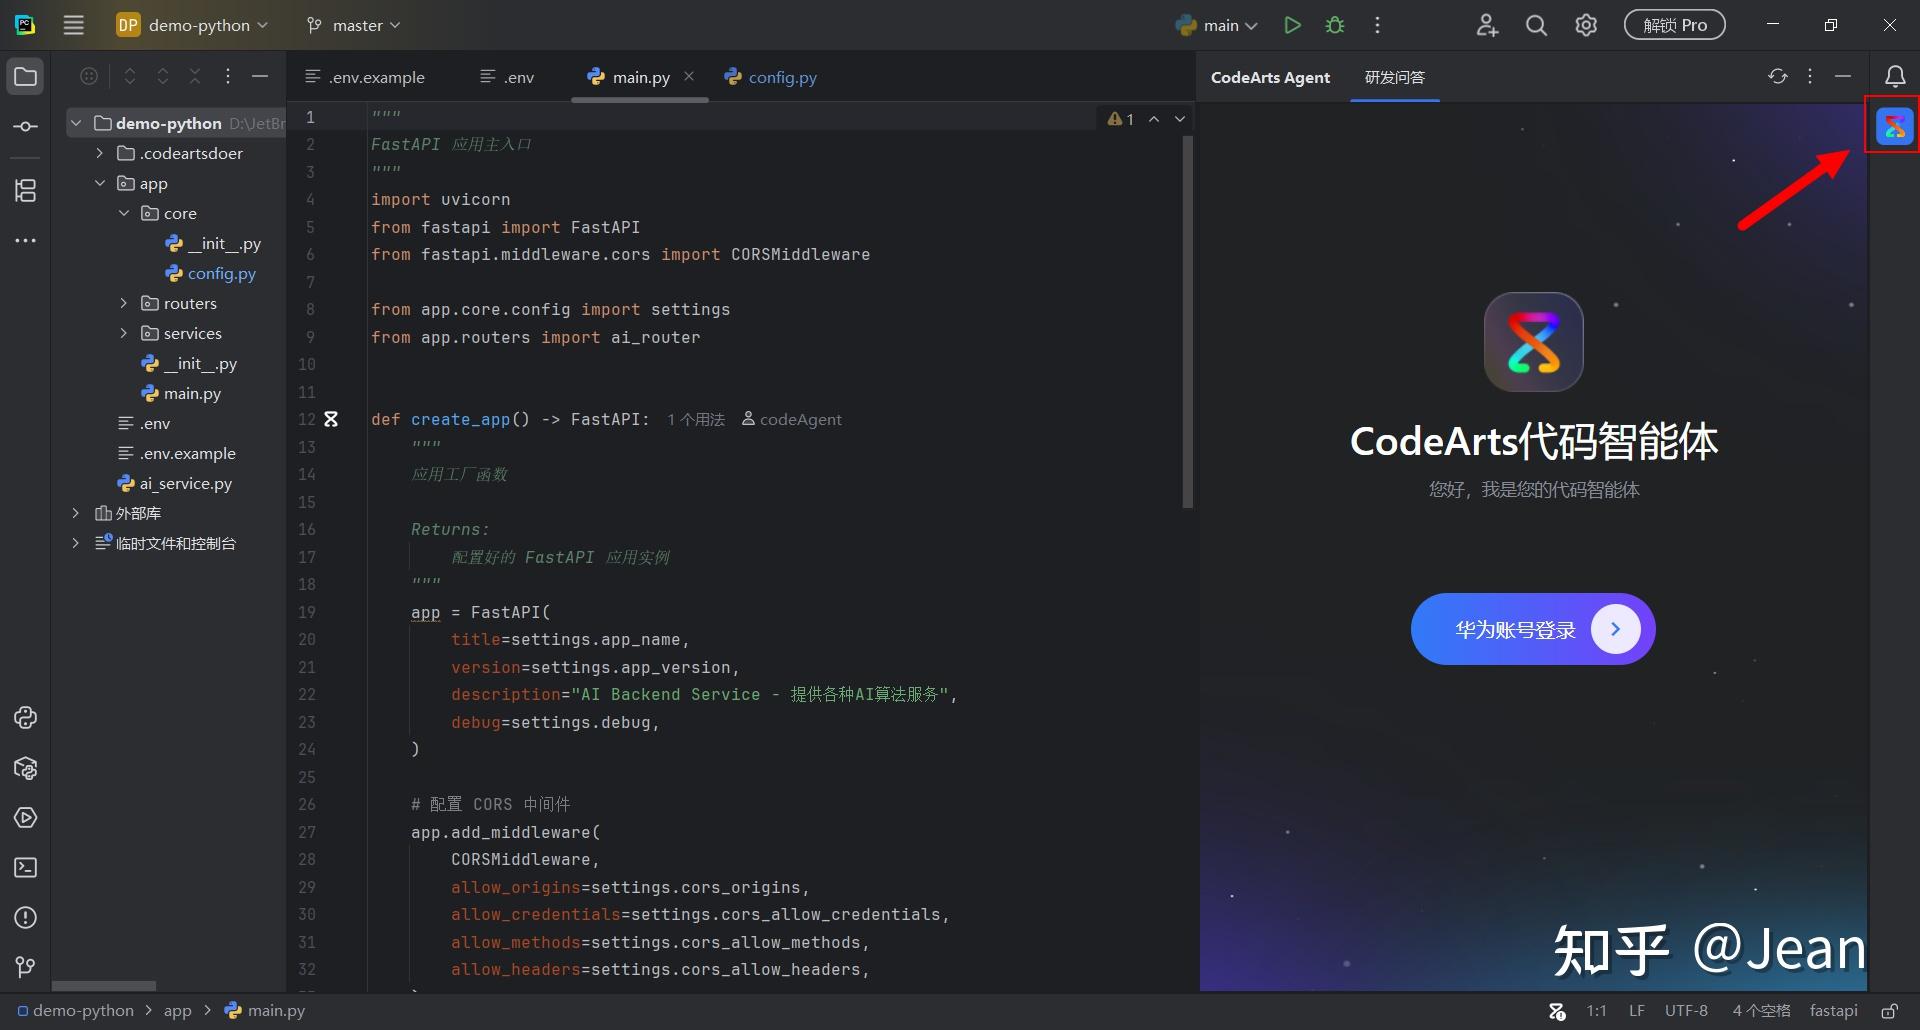Screen dimensions: 1920x1030
Task: Switch to .env editor tab
Action: click(508, 77)
